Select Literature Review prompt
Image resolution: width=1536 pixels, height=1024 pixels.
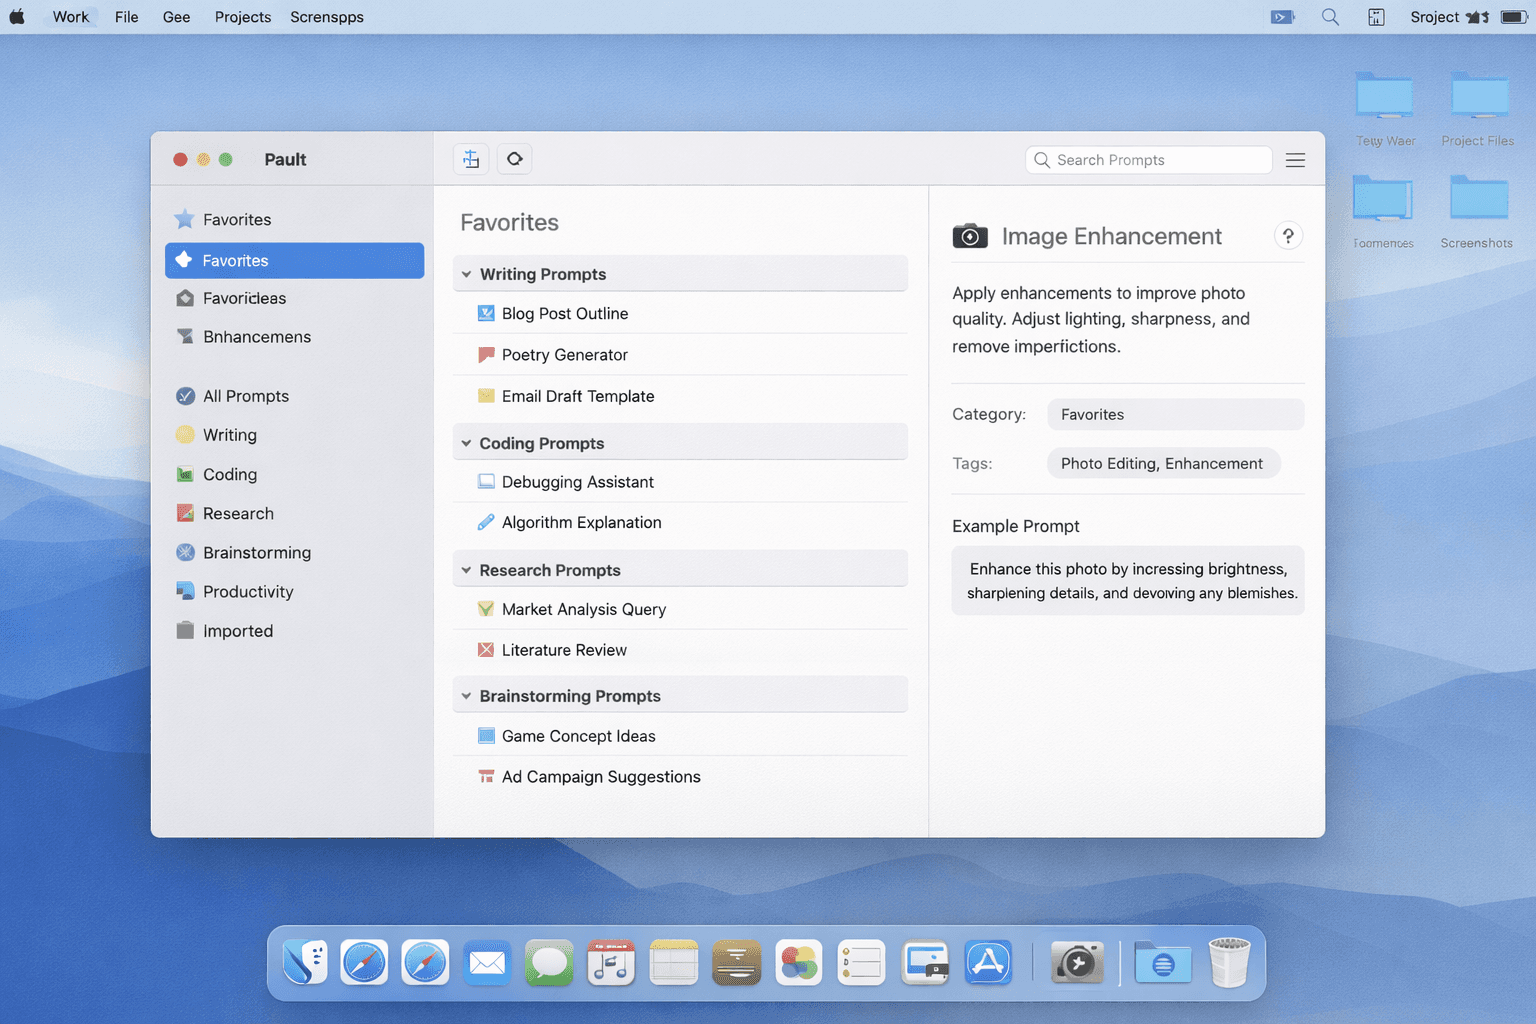(x=680, y=650)
